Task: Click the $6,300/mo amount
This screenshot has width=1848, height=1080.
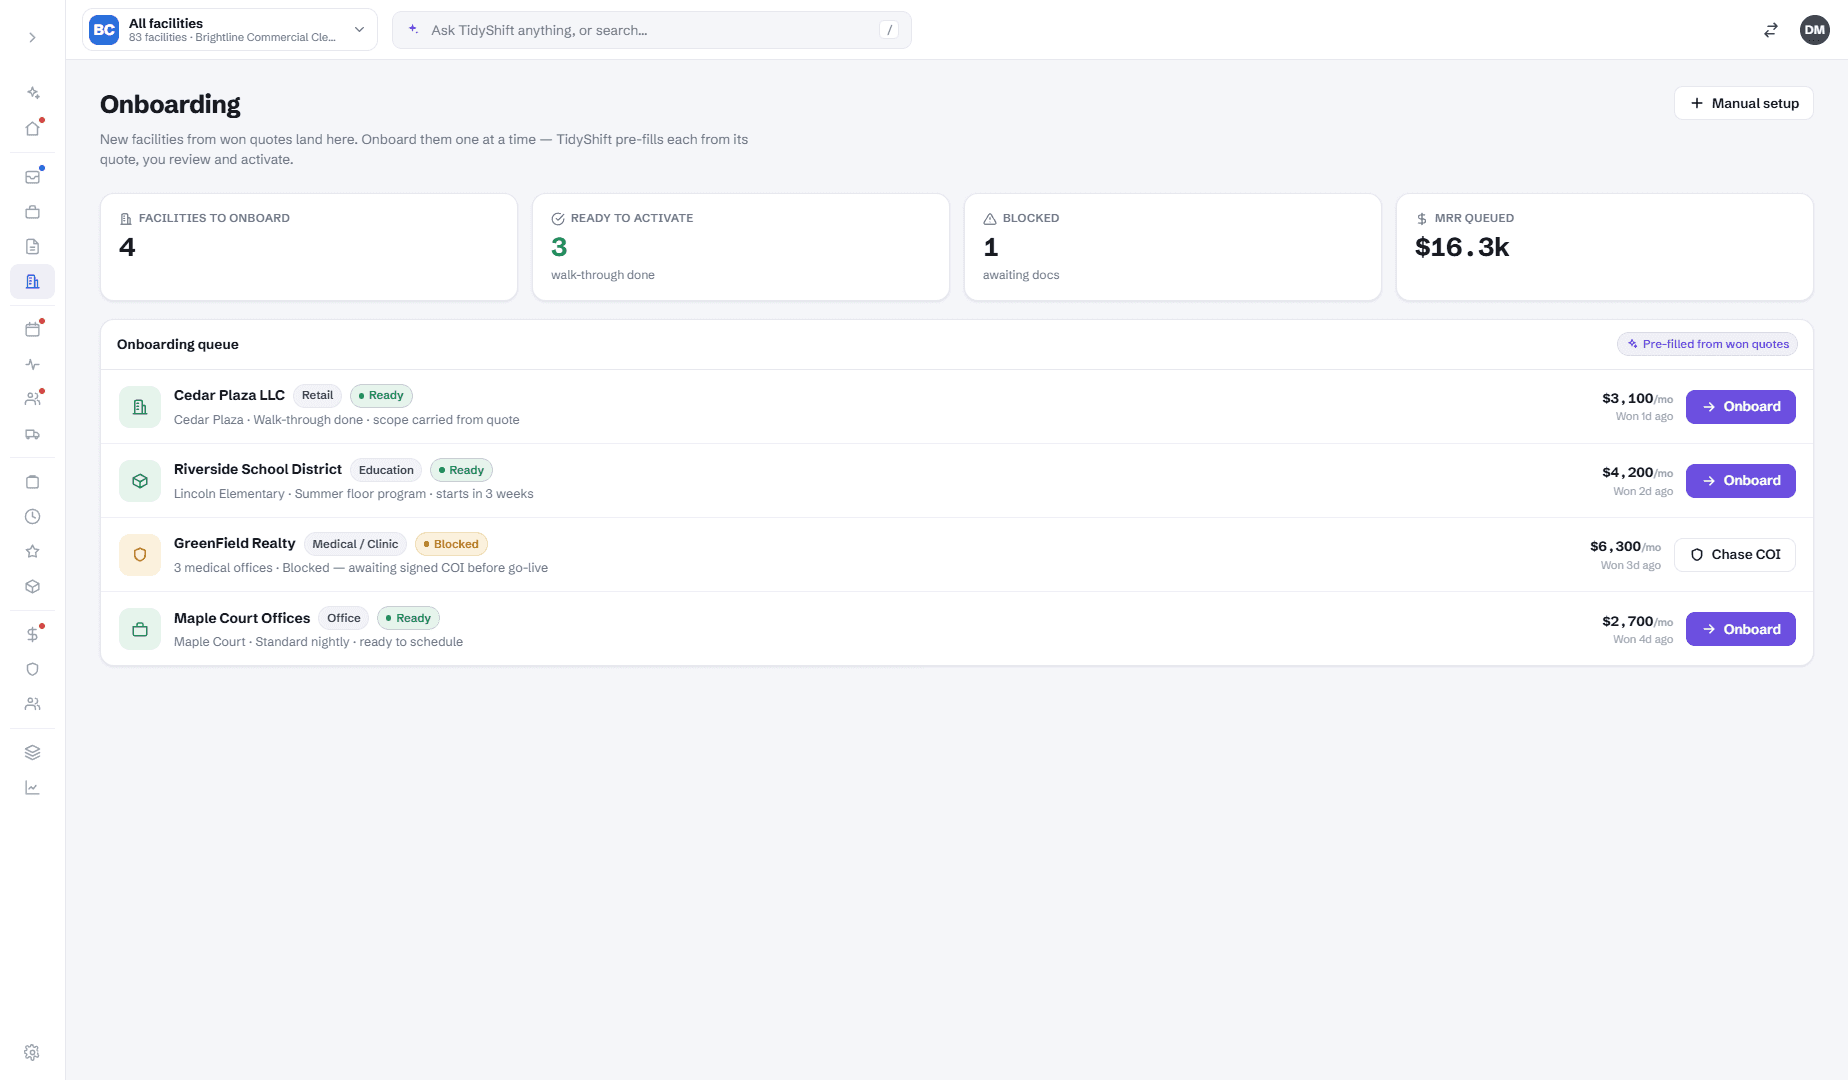Action: (1625, 546)
